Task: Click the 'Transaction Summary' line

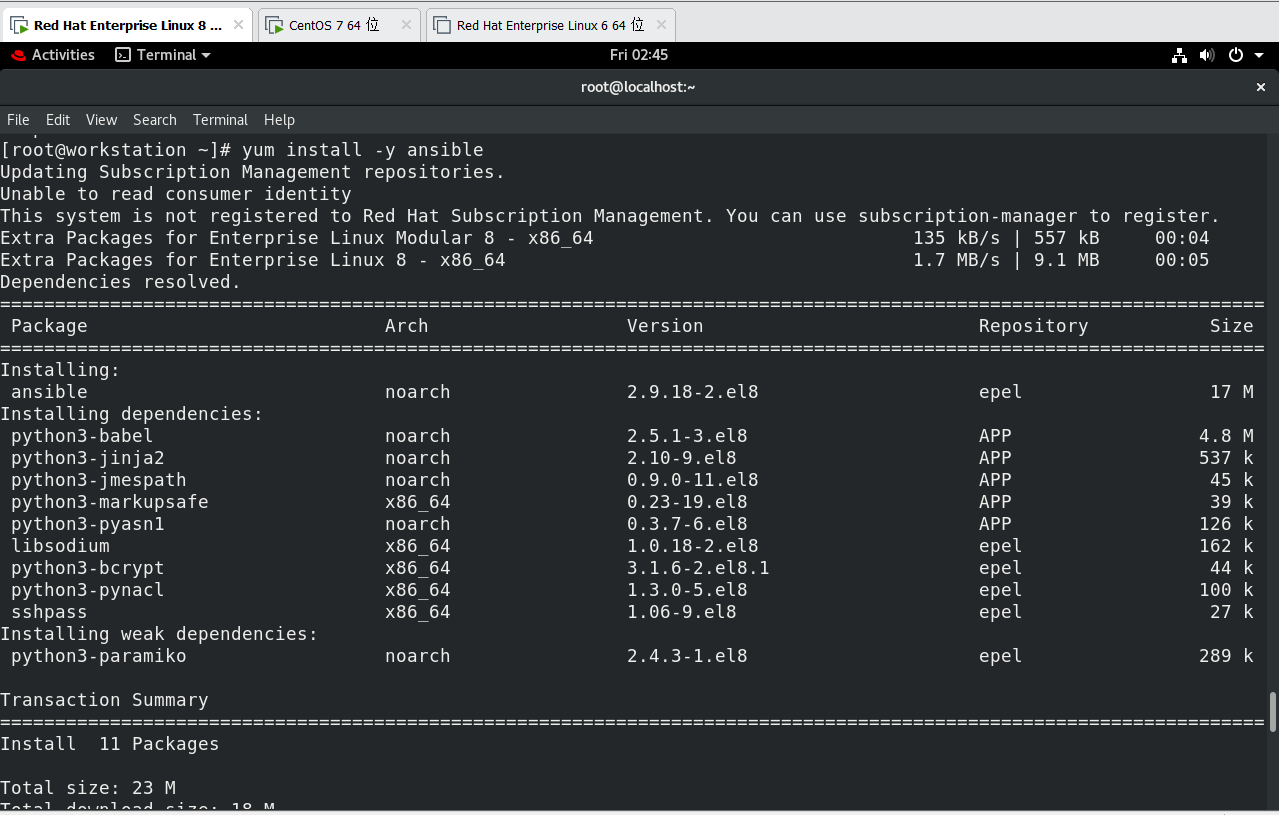Action: tap(104, 700)
